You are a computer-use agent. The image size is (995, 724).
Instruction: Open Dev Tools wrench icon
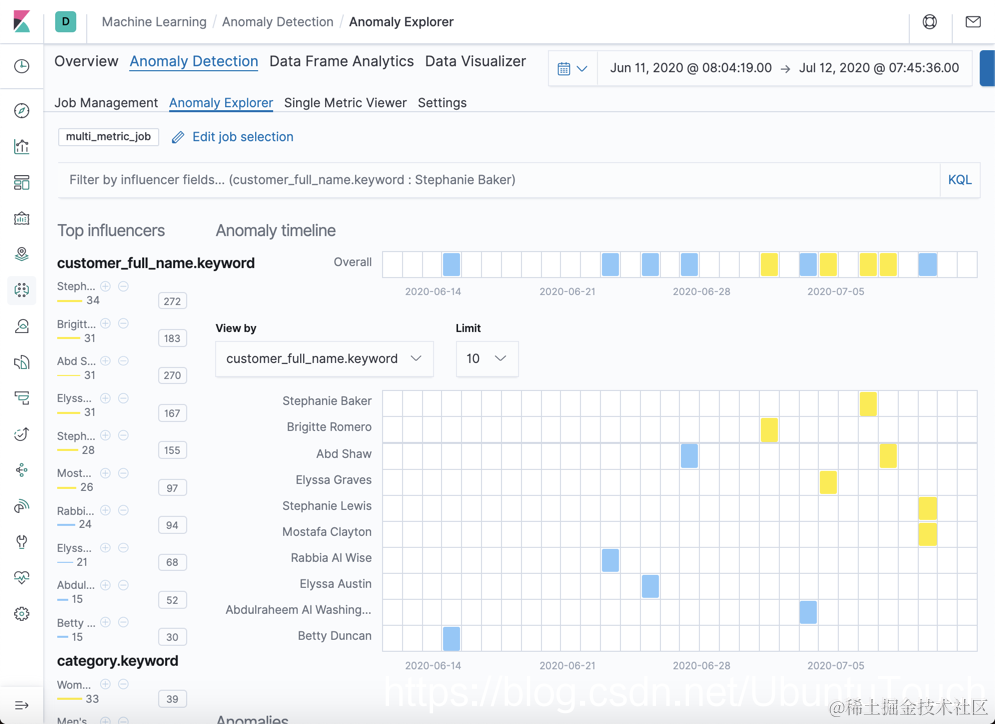coord(22,542)
